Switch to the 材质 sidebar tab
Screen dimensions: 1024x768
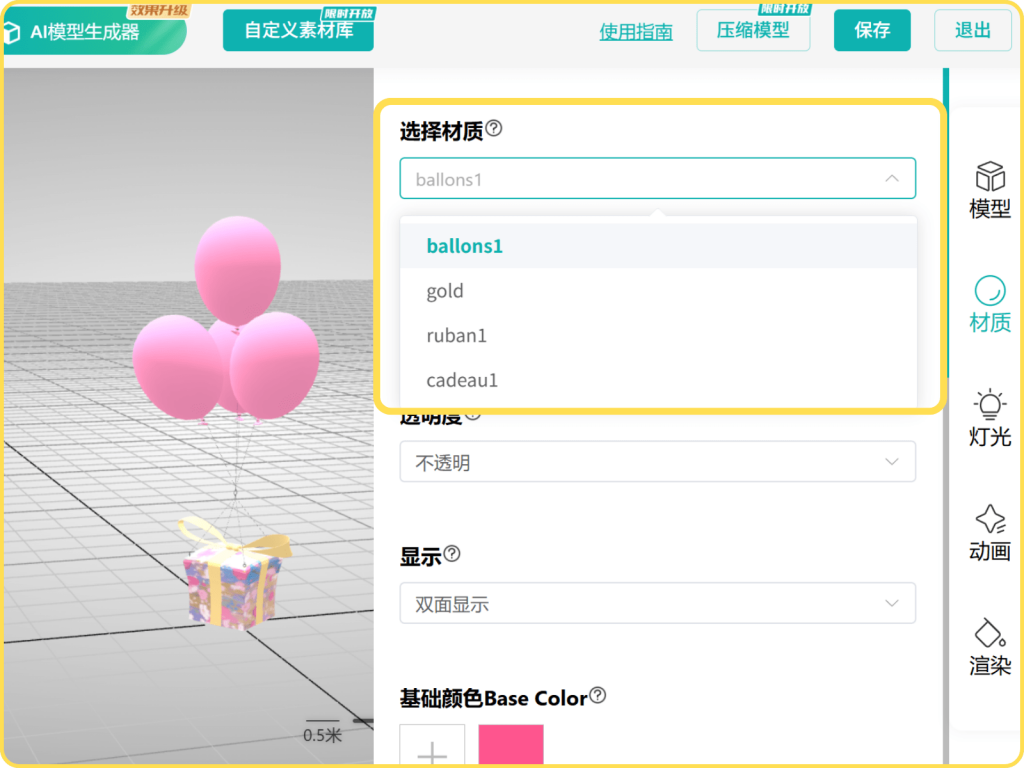click(x=989, y=304)
